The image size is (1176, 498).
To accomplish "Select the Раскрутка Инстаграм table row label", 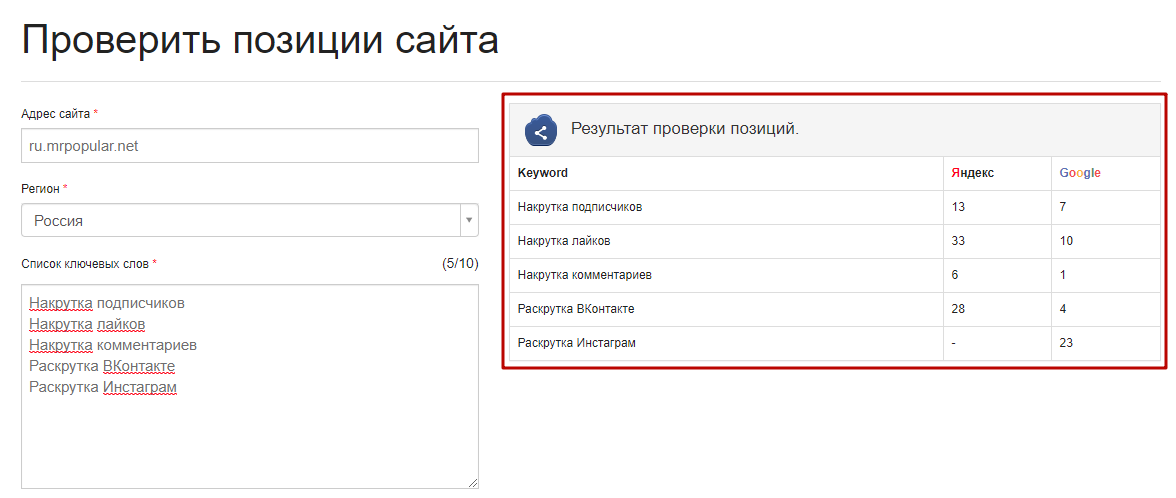I will point(577,343).
